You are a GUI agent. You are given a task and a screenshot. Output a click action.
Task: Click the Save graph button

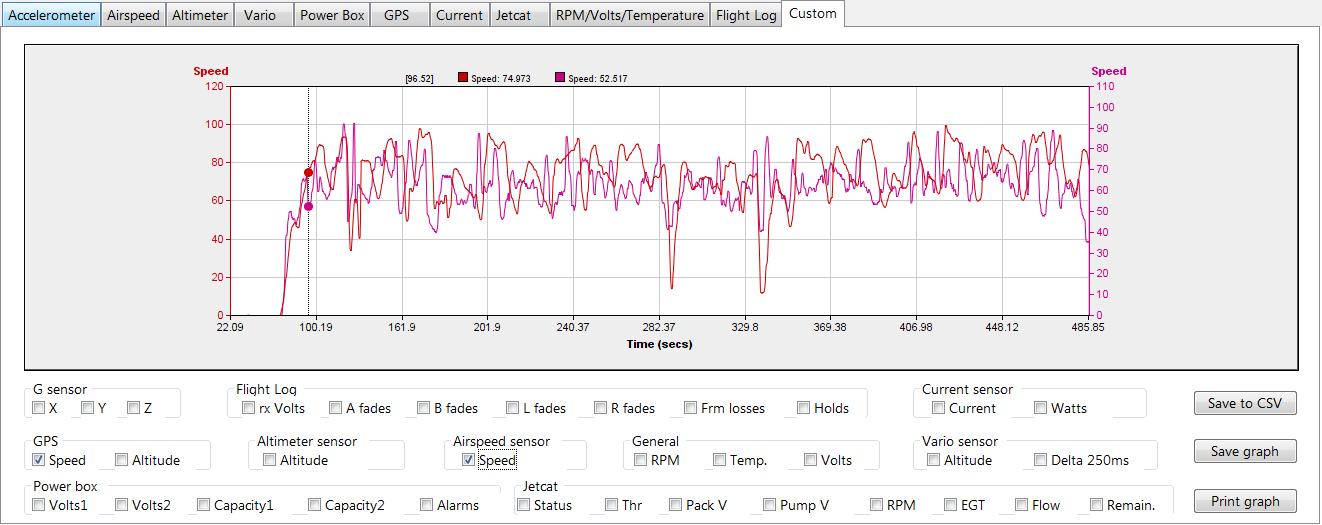(x=1245, y=451)
